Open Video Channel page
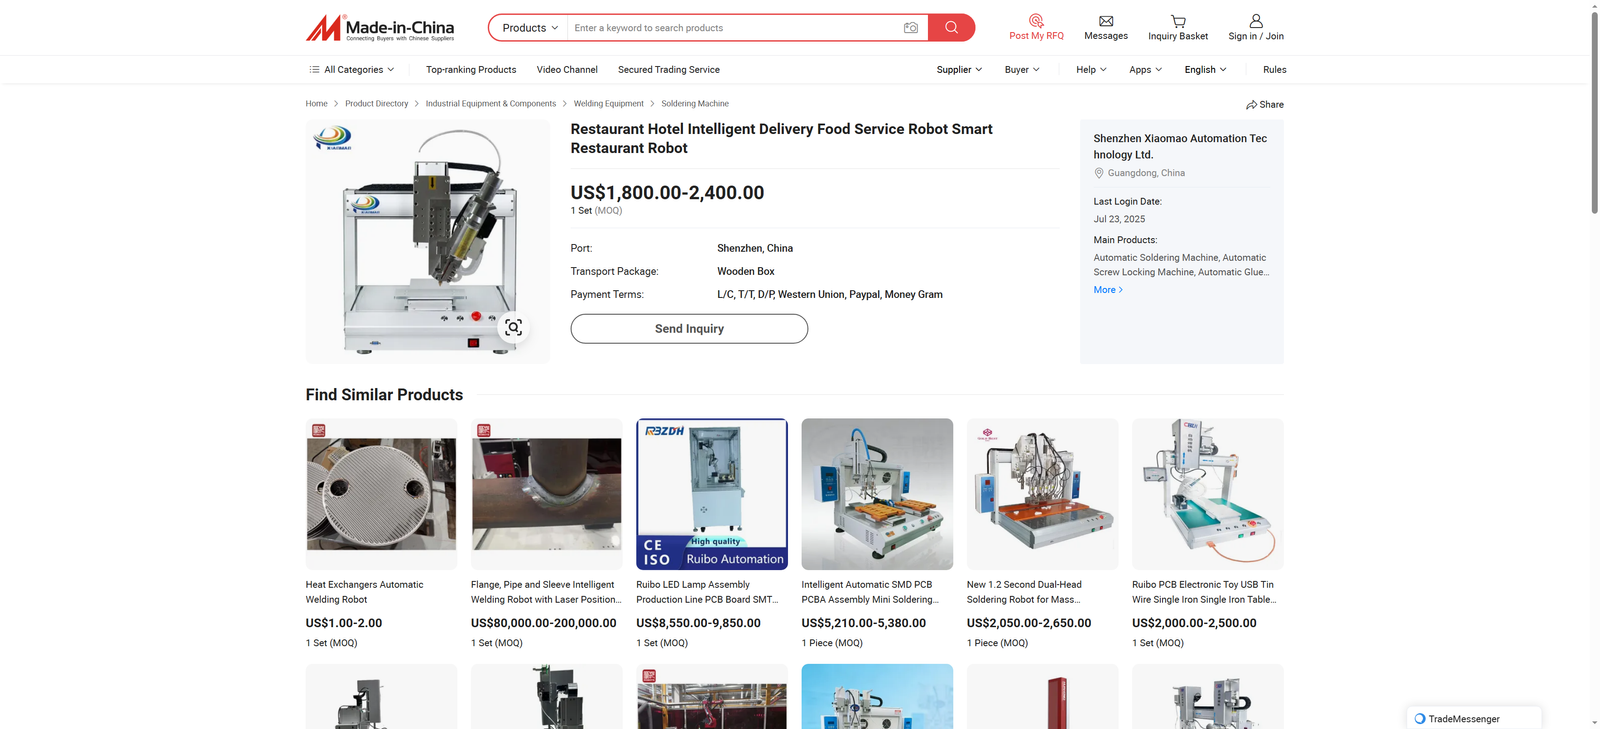This screenshot has height=729, width=1600. 567,70
